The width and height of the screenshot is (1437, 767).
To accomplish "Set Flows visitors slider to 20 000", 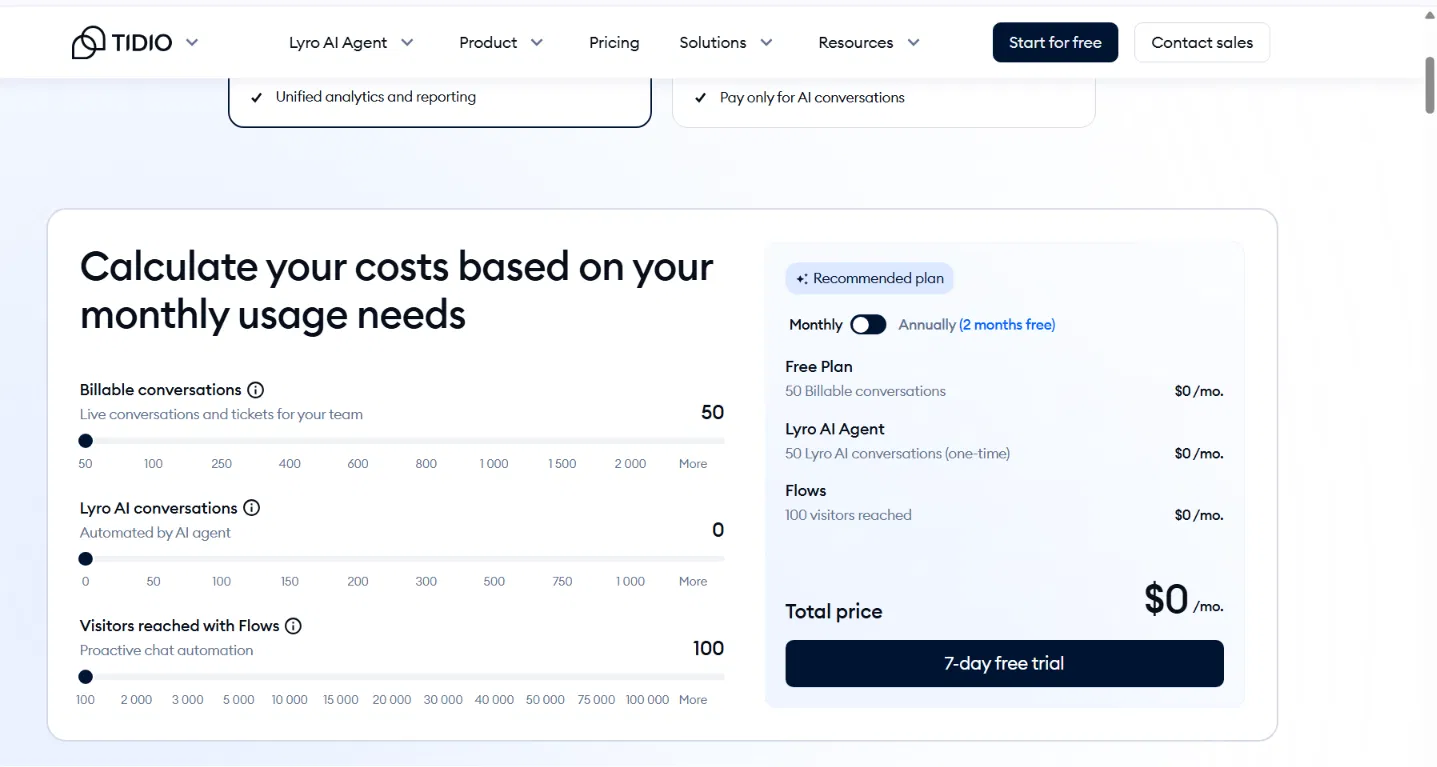I will pyautogui.click(x=392, y=700).
